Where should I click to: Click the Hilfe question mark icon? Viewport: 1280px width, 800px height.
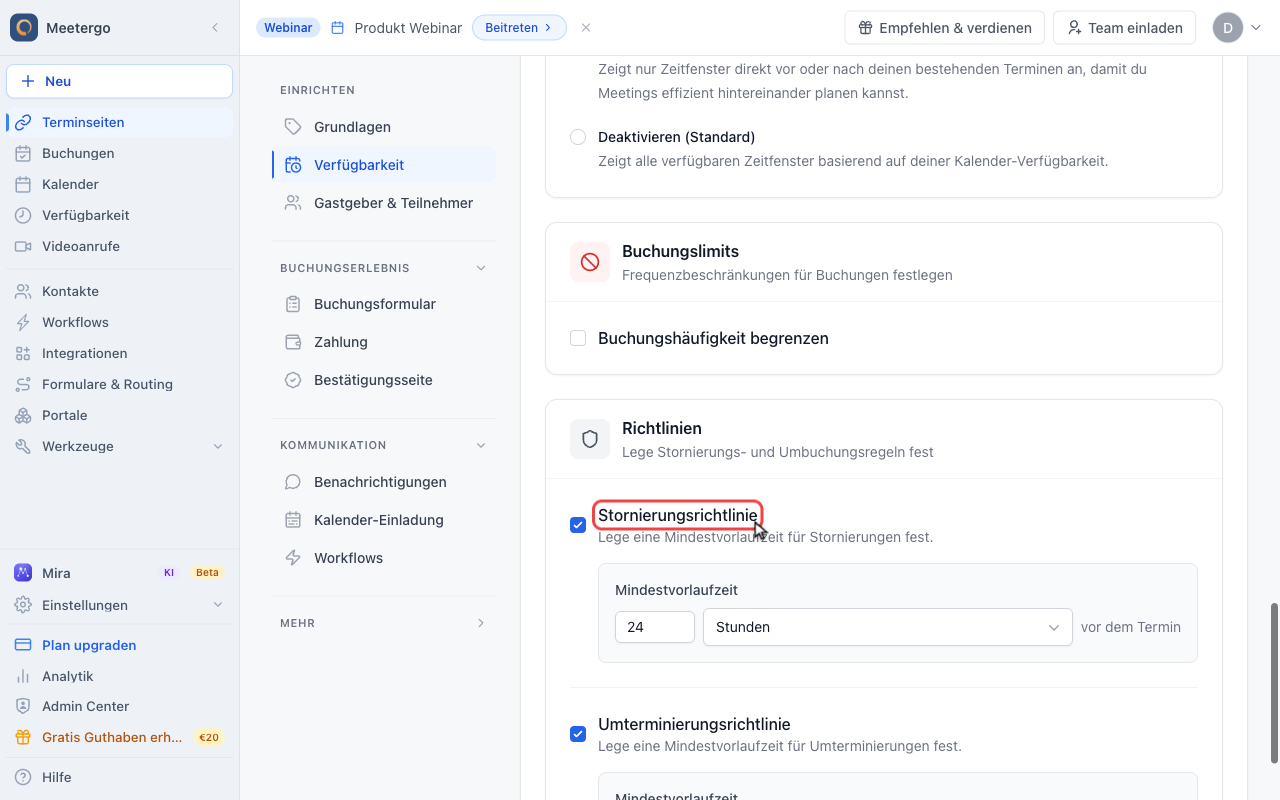tap(23, 777)
